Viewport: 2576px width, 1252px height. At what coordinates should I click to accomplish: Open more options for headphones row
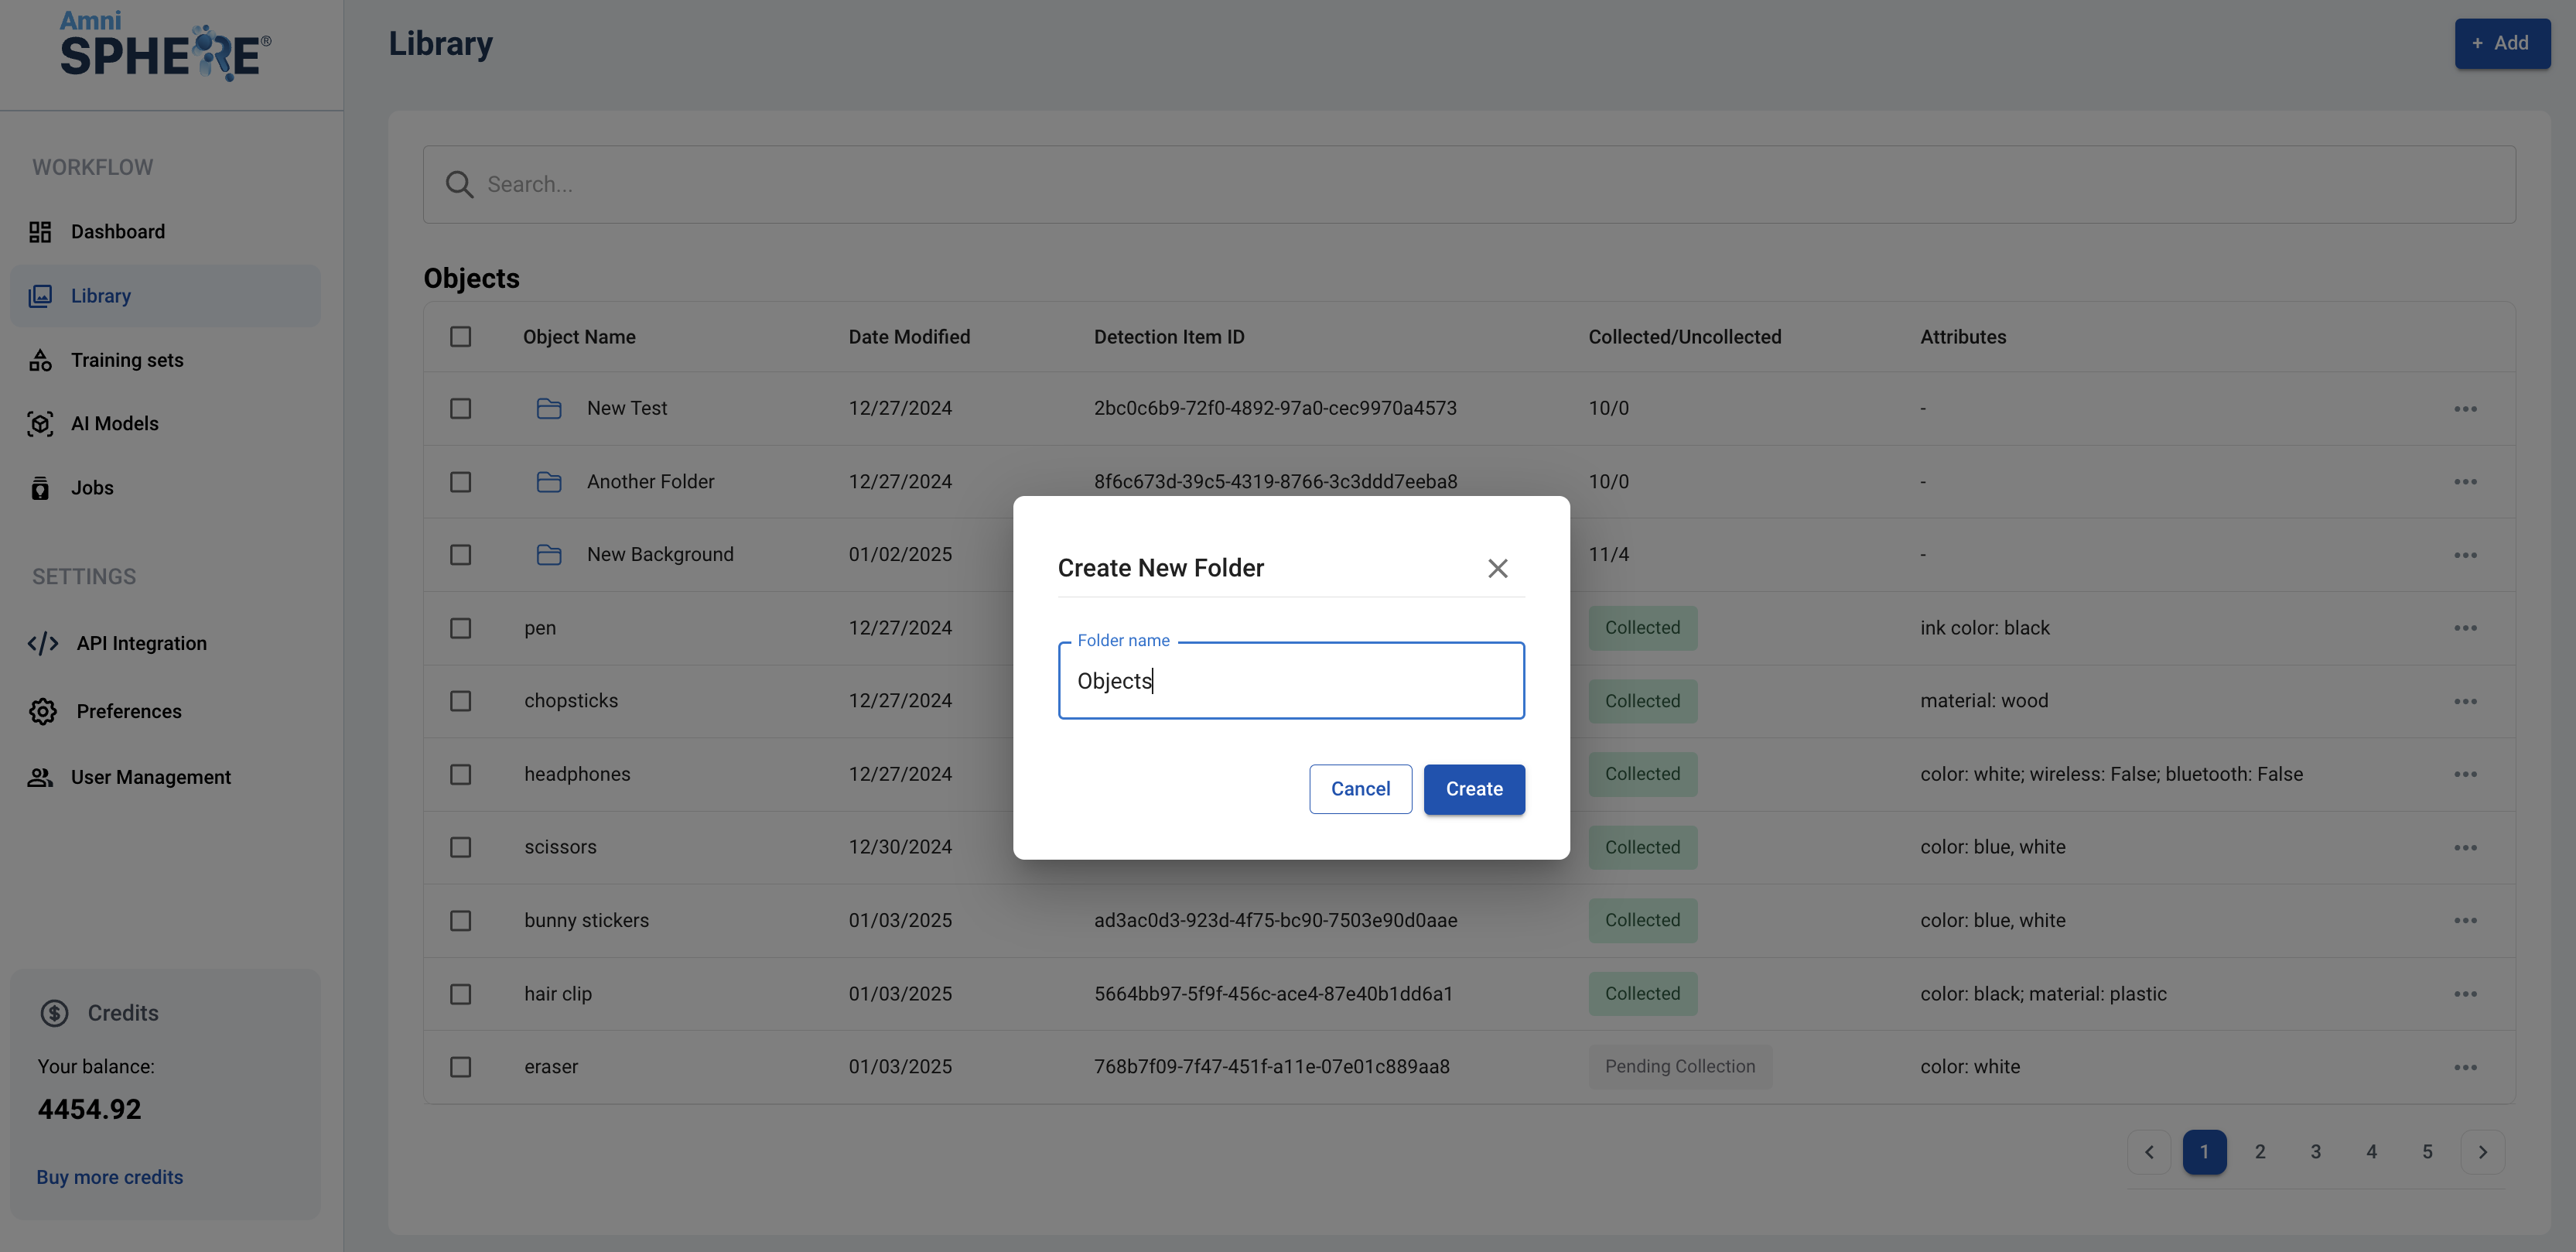[2465, 774]
